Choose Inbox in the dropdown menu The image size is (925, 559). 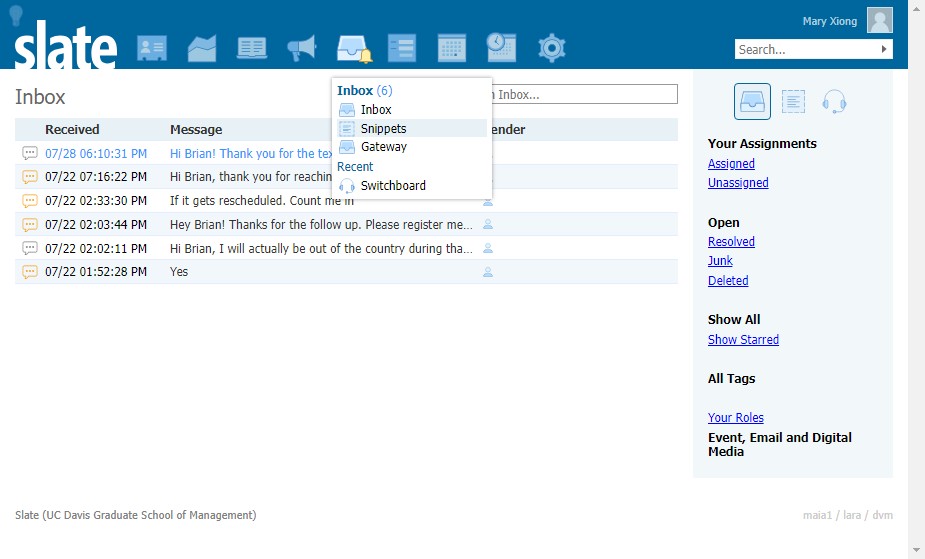pyautogui.click(x=412, y=110)
